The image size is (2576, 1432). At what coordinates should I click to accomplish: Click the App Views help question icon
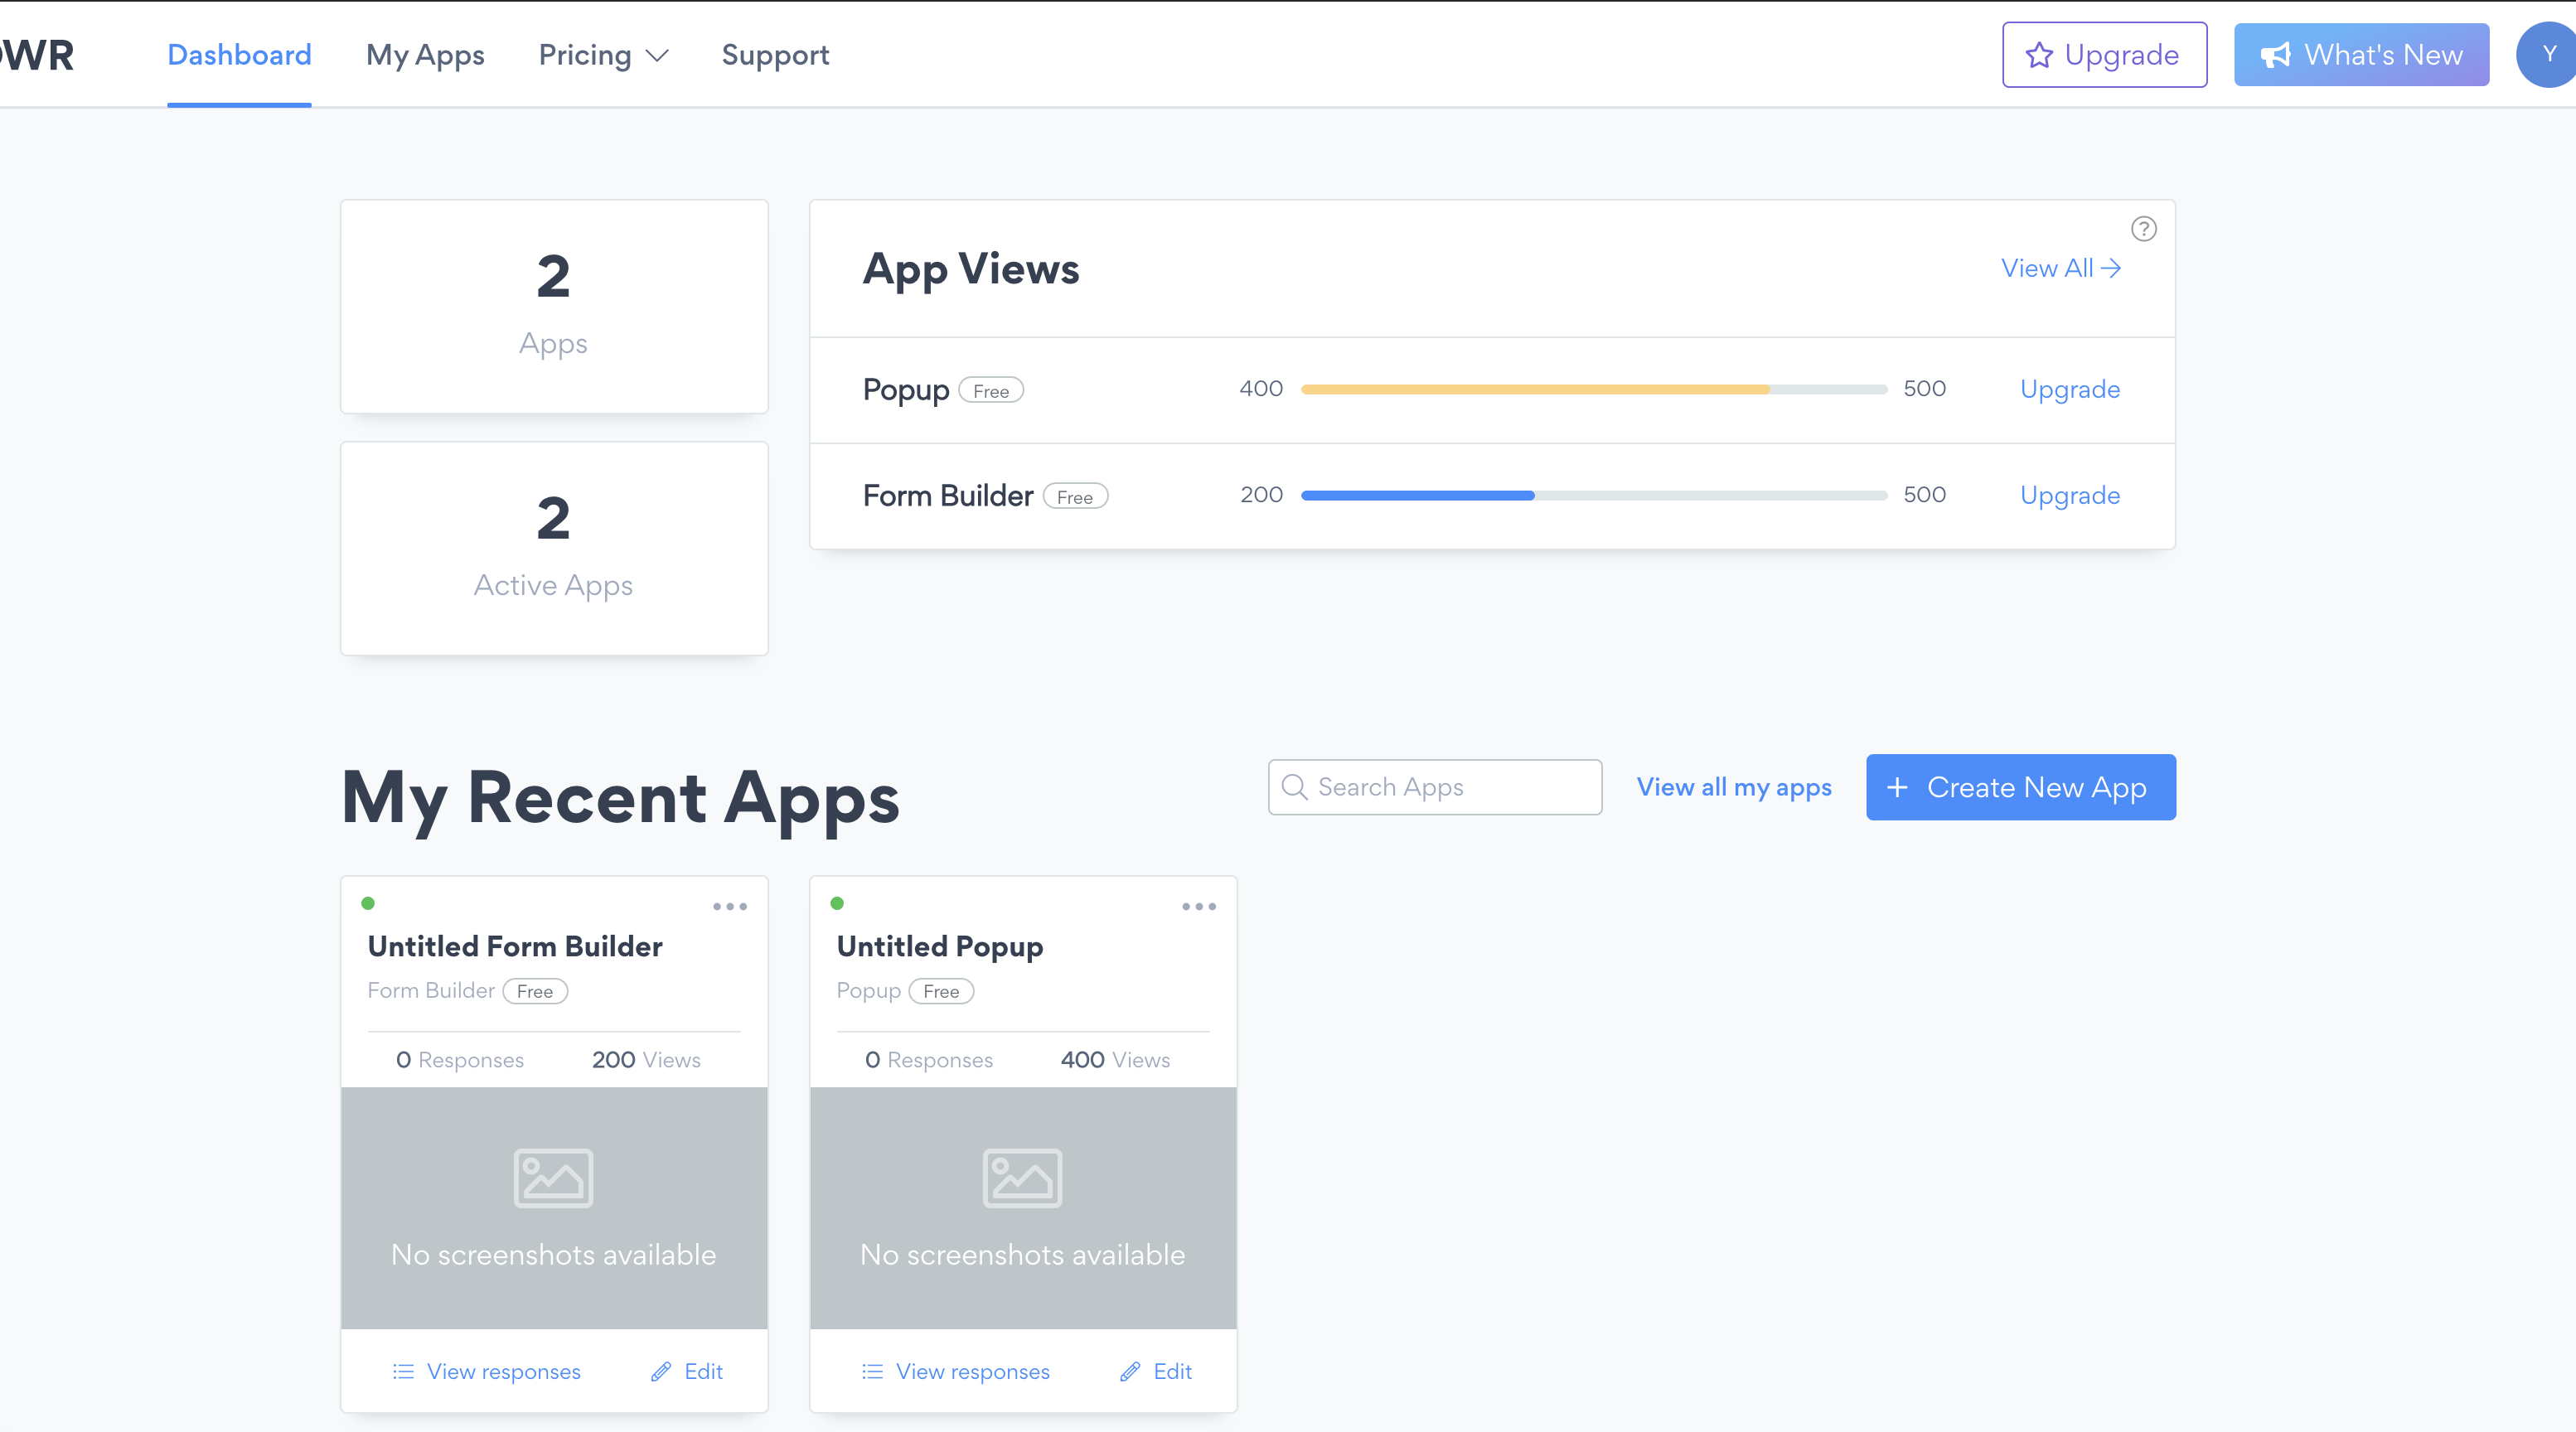click(x=2143, y=229)
